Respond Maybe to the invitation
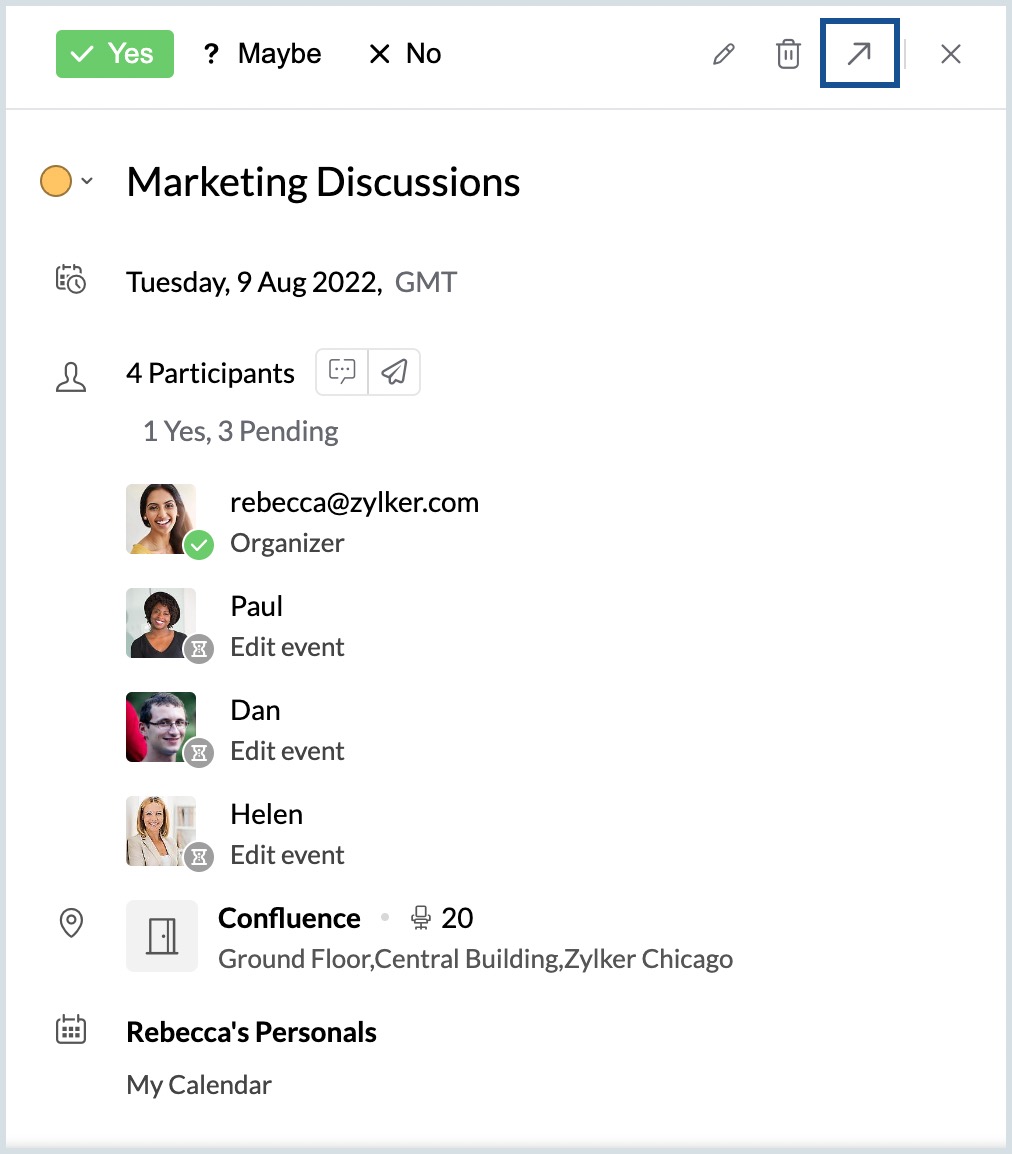 click(x=262, y=54)
